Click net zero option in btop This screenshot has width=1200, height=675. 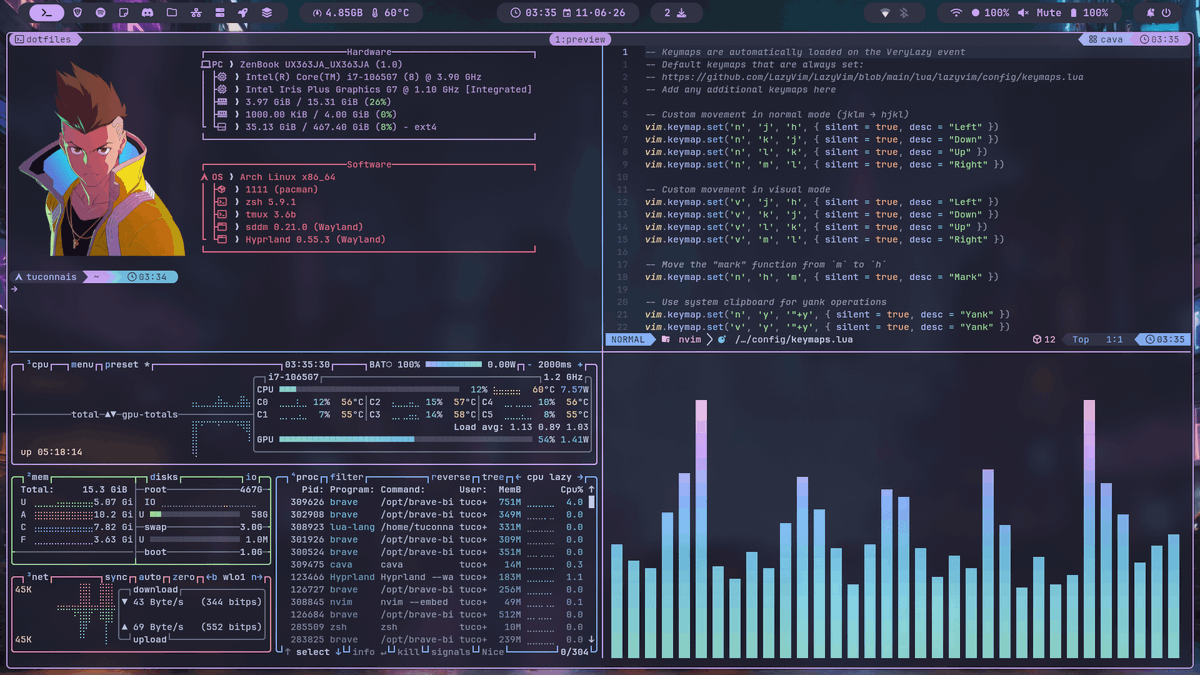coord(184,577)
